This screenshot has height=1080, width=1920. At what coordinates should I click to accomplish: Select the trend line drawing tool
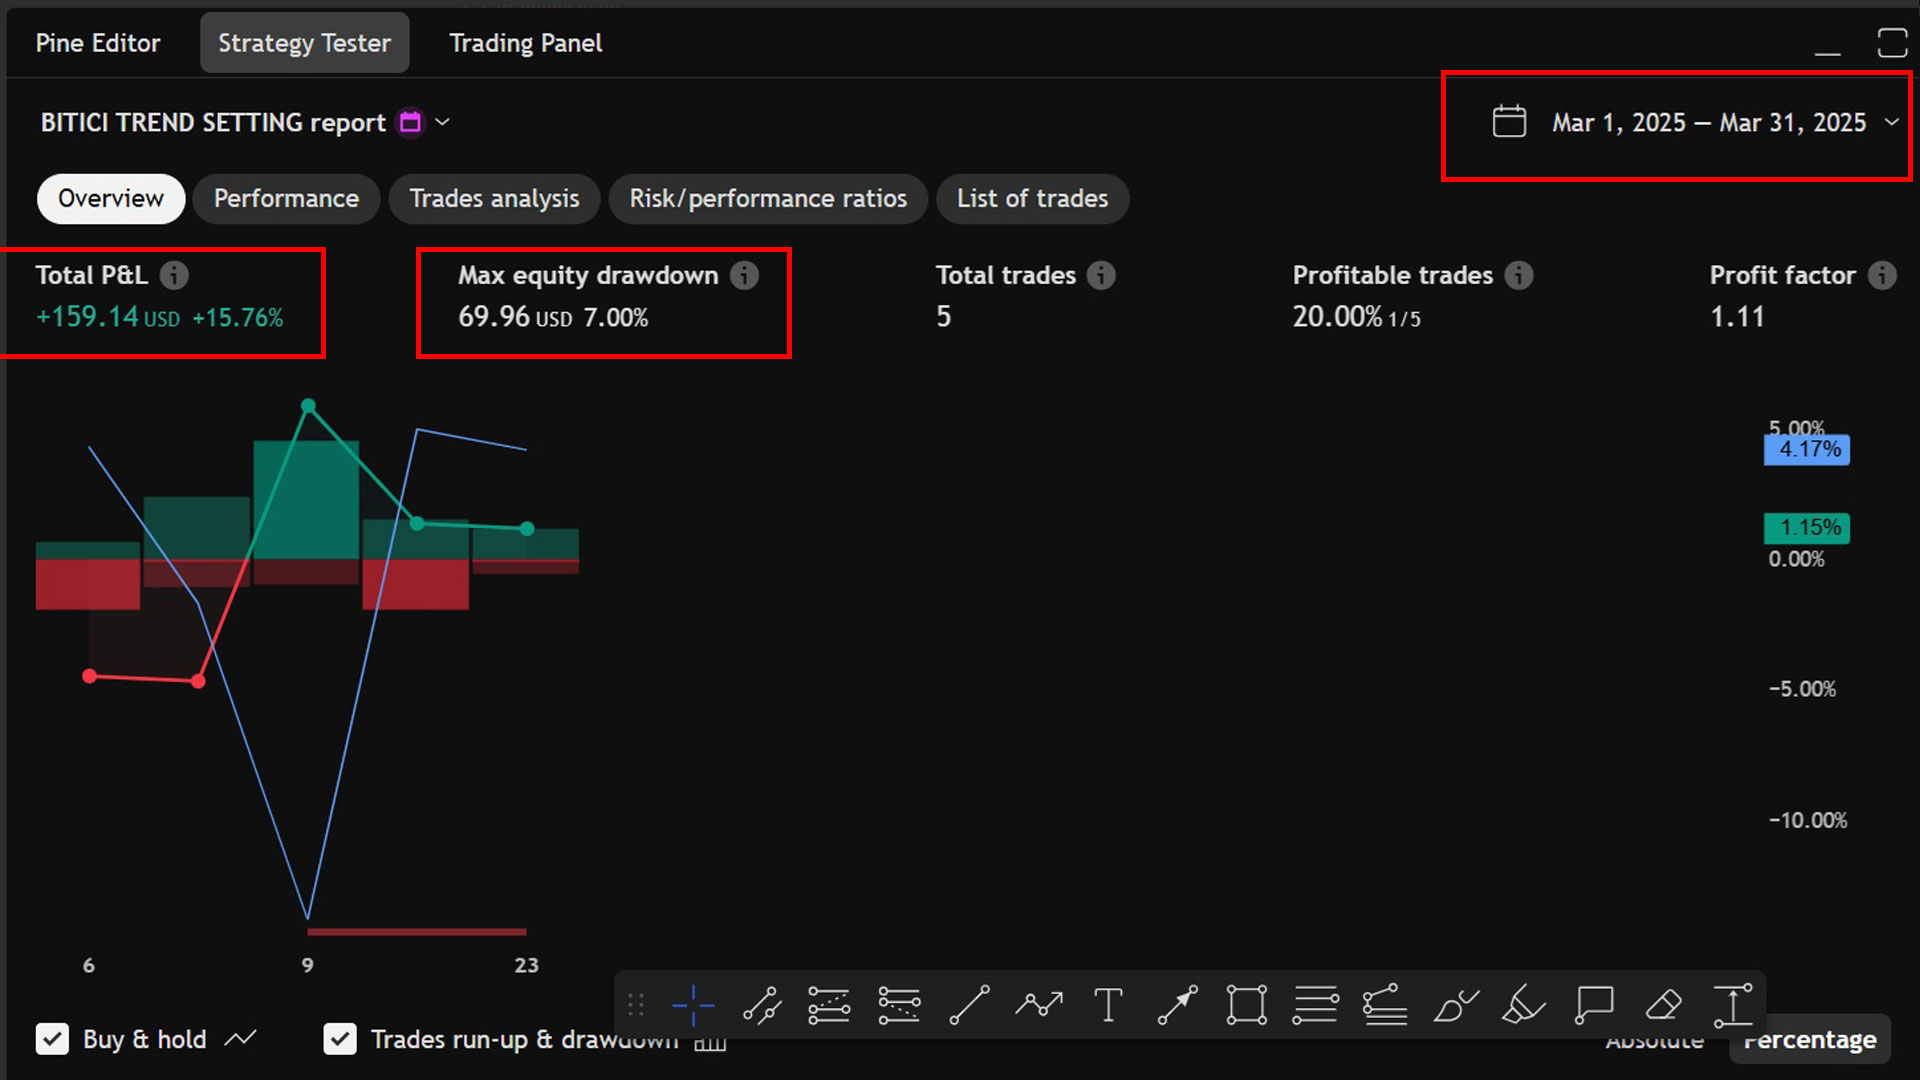pyautogui.click(x=969, y=1005)
